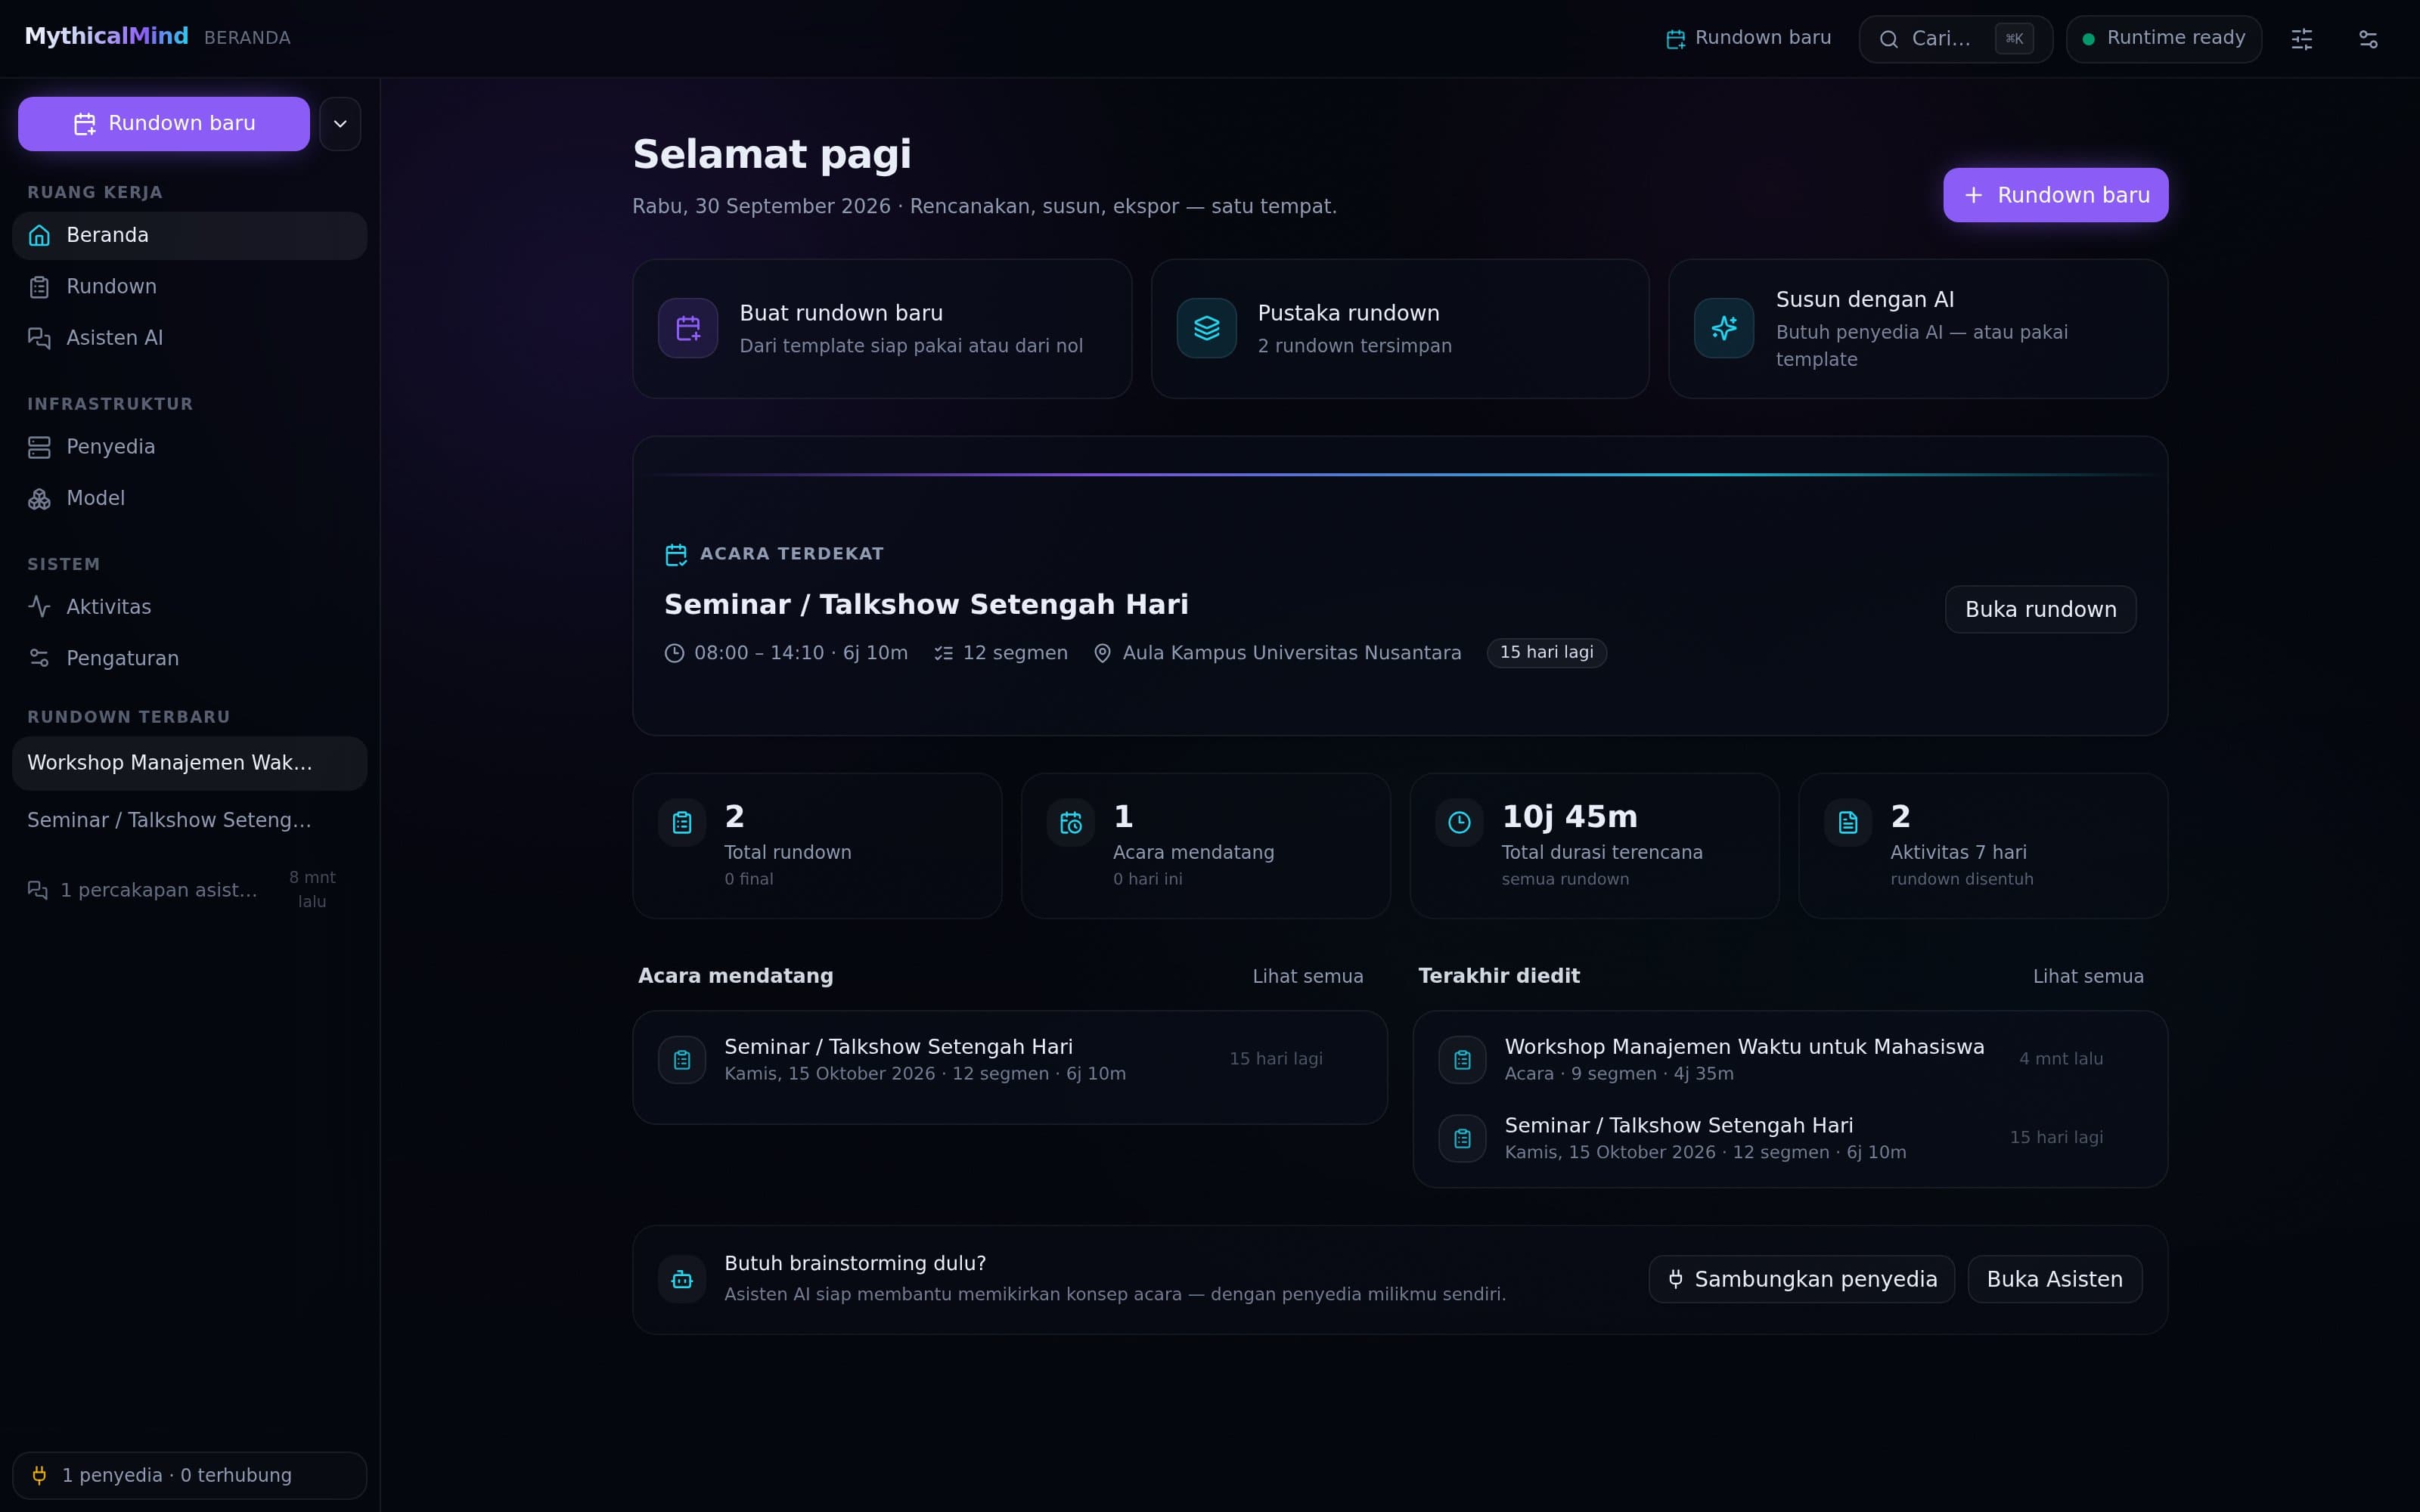This screenshot has height=1512, width=2420.
Task: Click the Total rundown clipboard icon
Action: [x=682, y=822]
